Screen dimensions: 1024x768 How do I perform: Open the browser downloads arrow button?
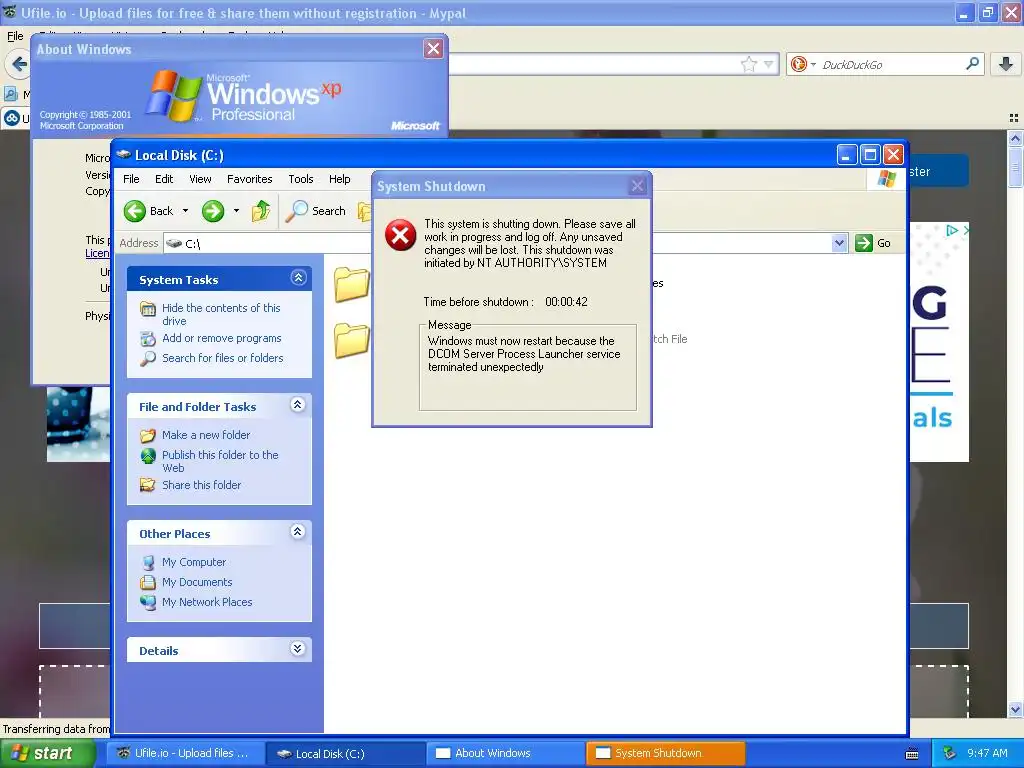pyautogui.click(x=1006, y=63)
